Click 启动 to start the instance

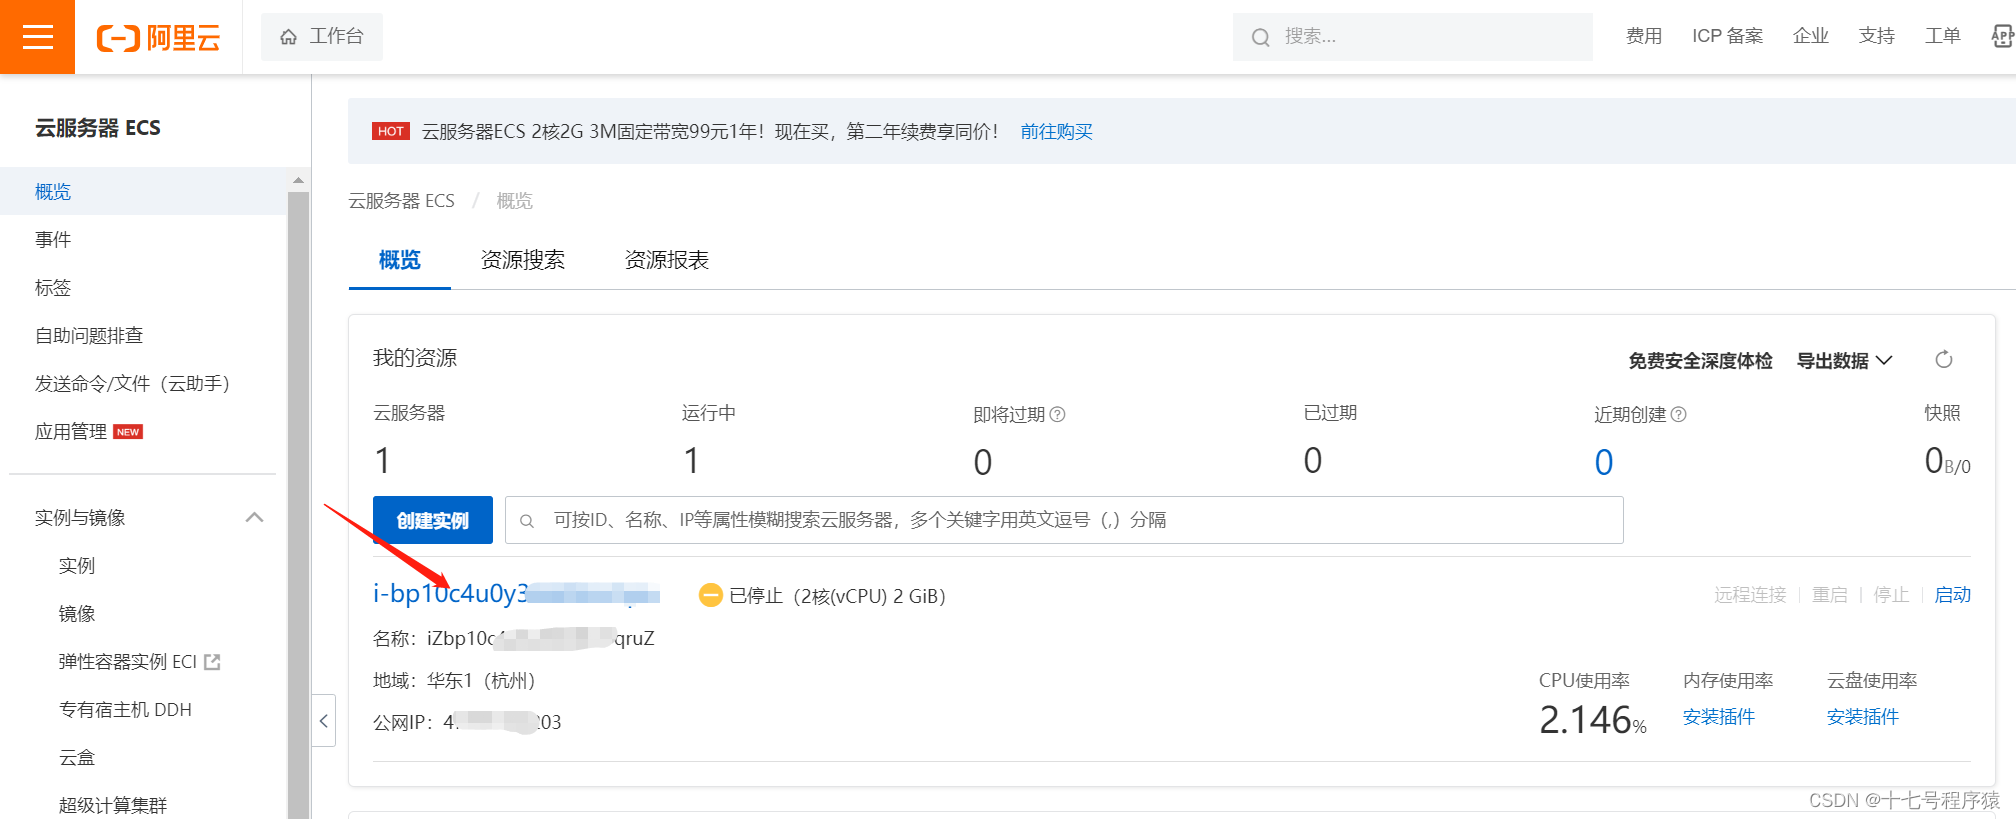click(1952, 595)
